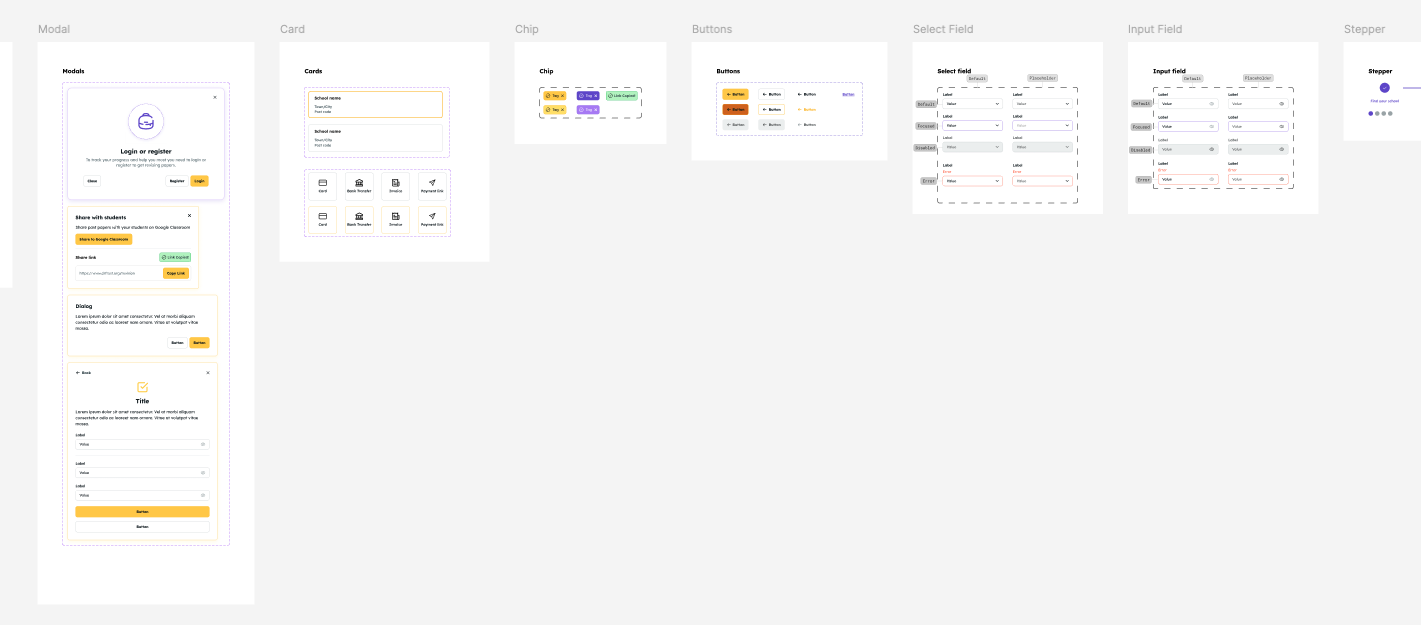The height and width of the screenshot is (625, 1421).
Task: Click the checkmark circle in Stepper
Action: coord(1385,88)
